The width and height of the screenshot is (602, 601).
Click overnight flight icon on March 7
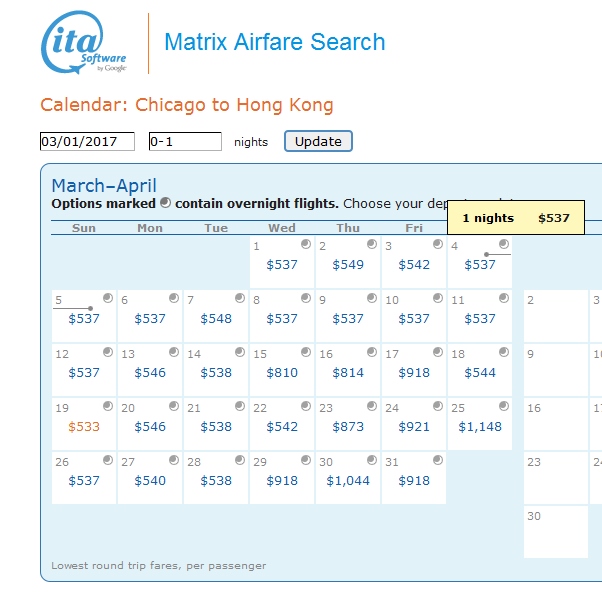pyautogui.click(x=239, y=298)
